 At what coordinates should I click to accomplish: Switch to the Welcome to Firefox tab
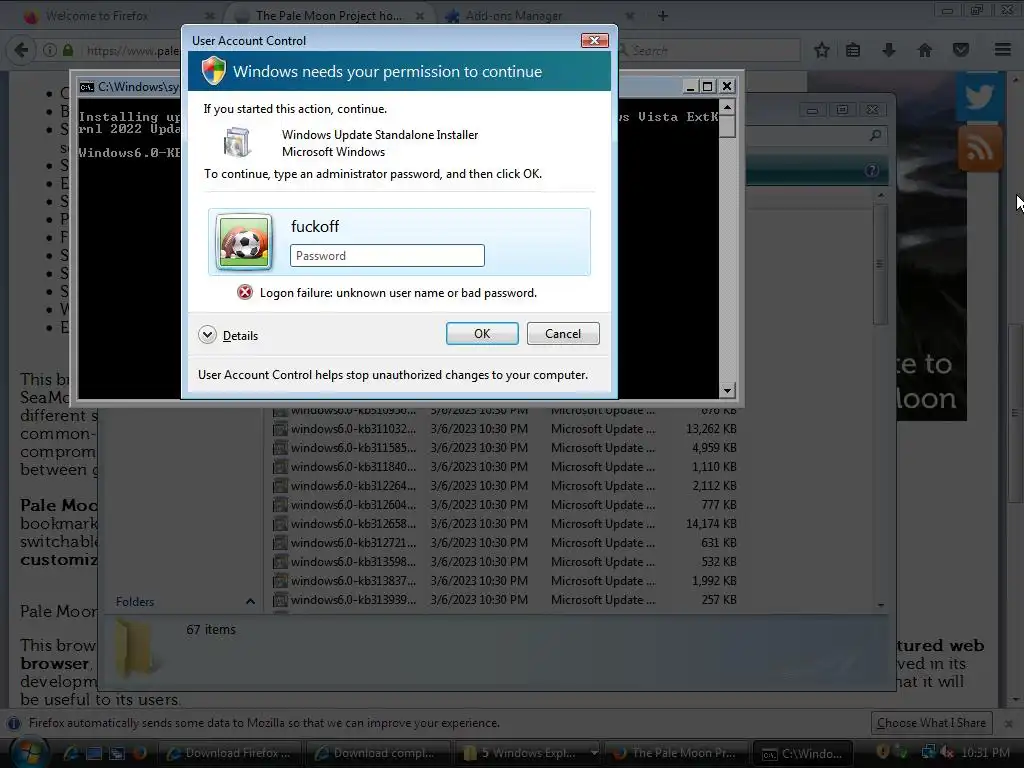(118, 16)
